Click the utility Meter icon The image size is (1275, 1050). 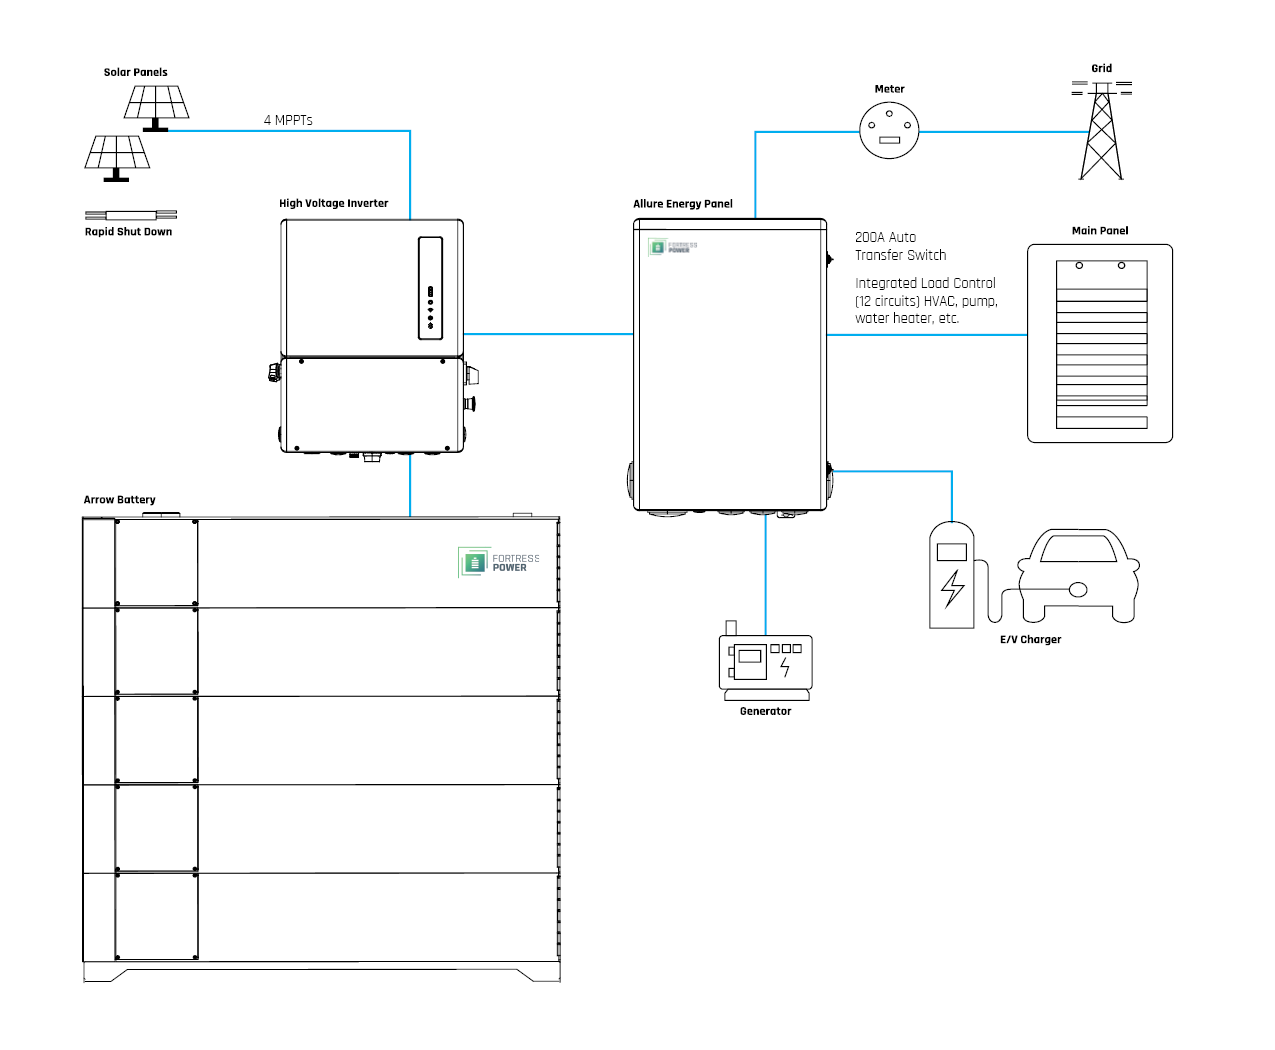pyautogui.click(x=889, y=131)
